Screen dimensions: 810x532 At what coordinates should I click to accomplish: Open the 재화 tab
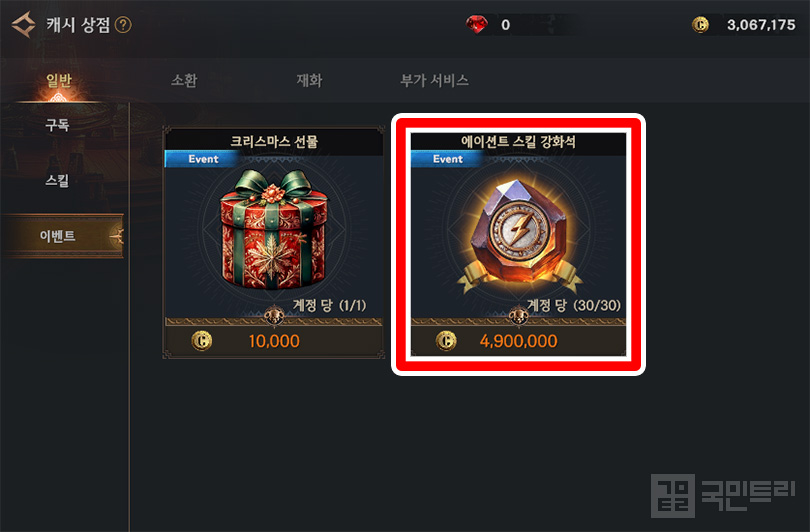point(309,80)
